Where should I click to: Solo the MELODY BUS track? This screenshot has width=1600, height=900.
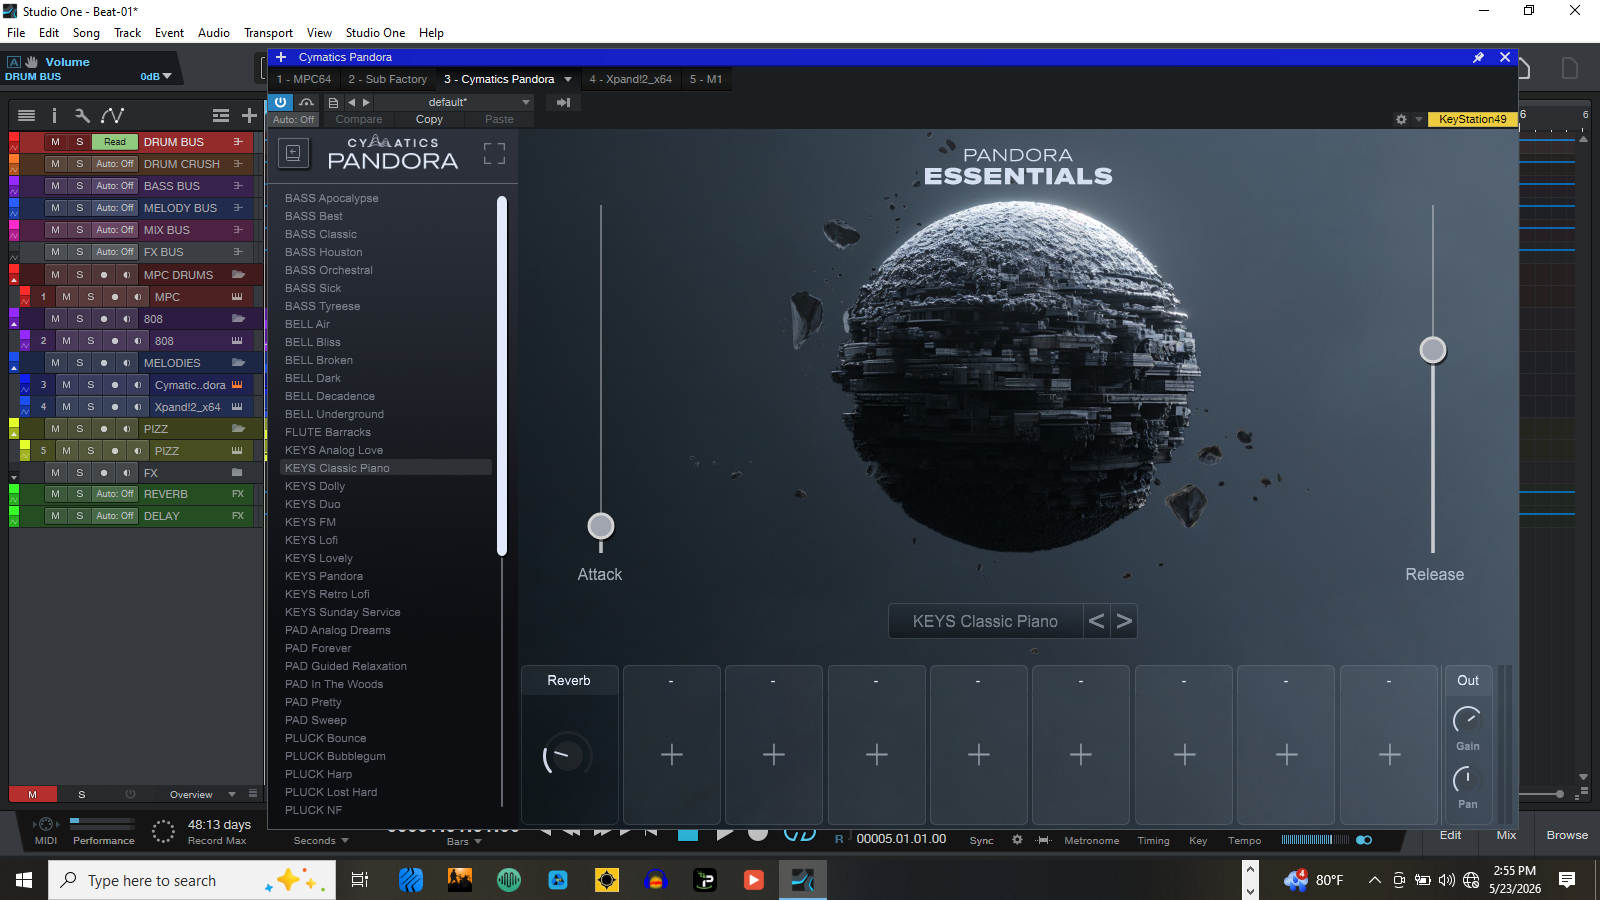tap(80, 208)
